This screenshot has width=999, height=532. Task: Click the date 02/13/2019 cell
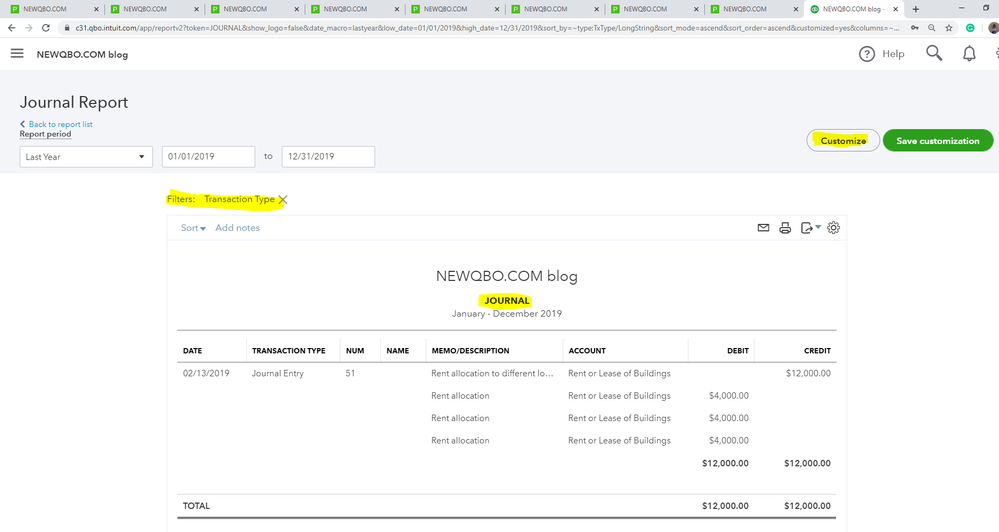(x=206, y=373)
